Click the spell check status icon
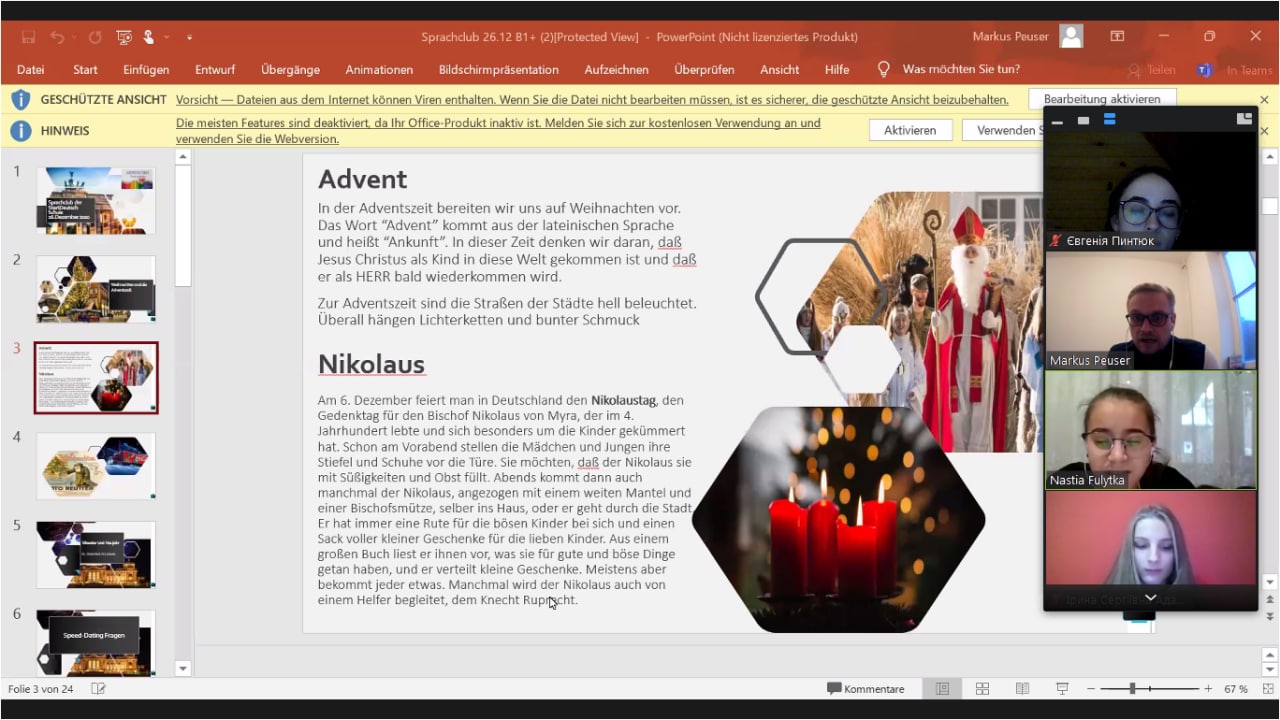 click(x=98, y=689)
